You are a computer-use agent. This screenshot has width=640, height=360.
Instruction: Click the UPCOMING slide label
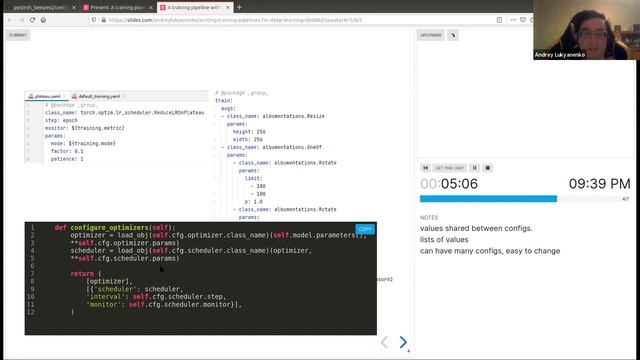click(431, 35)
